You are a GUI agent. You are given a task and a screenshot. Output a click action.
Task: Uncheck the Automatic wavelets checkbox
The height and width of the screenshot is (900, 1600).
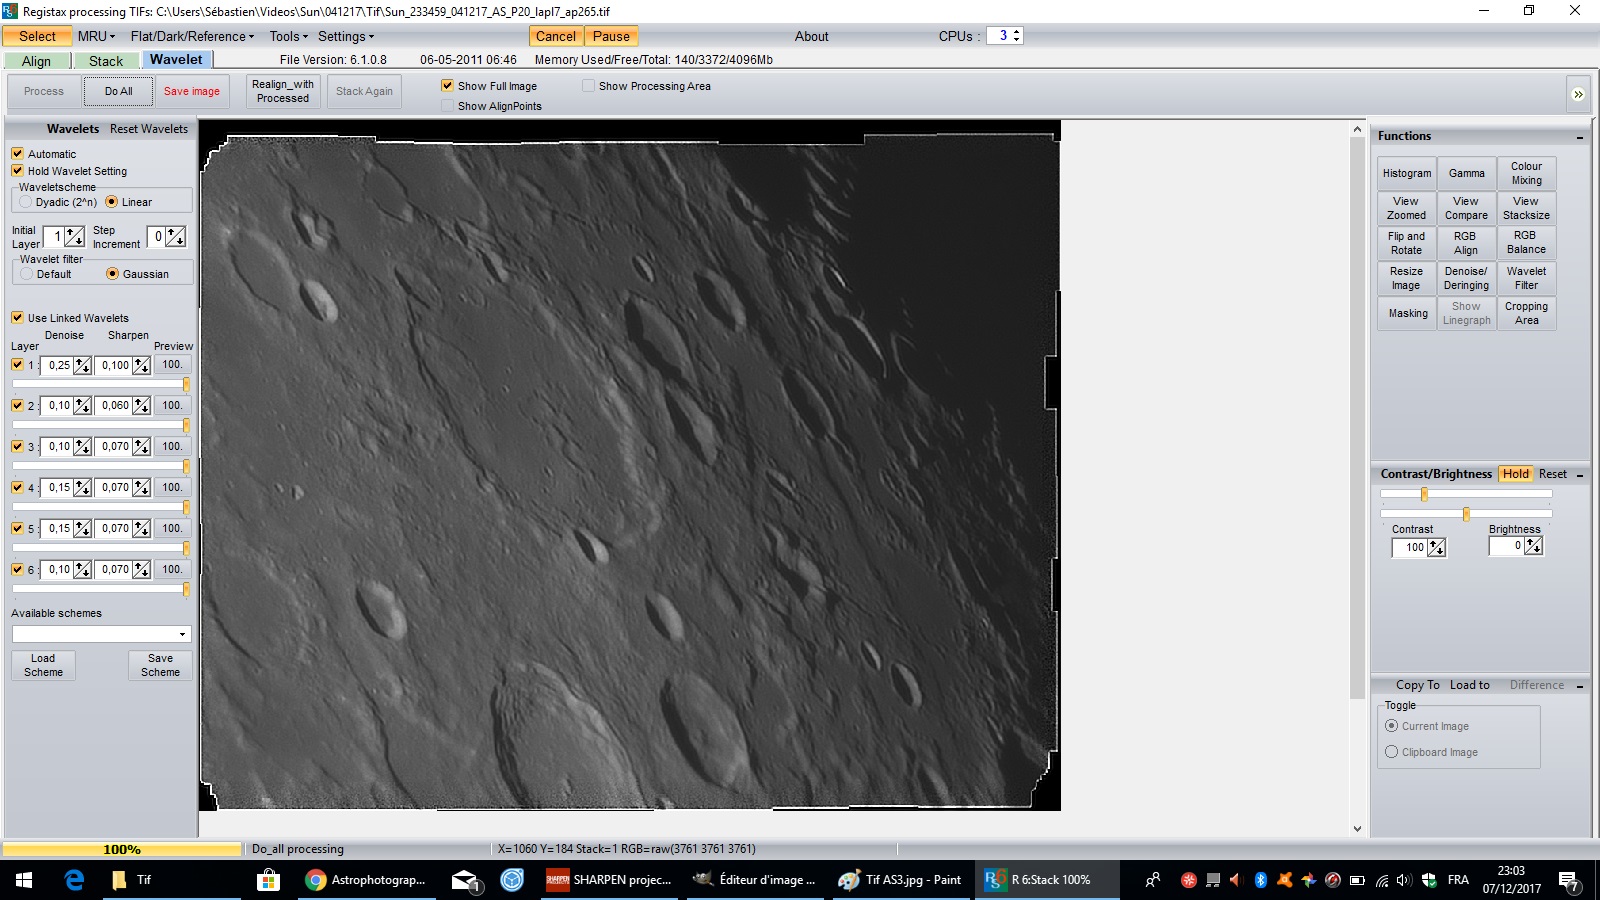pyautogui.click(x=17, y=154)
